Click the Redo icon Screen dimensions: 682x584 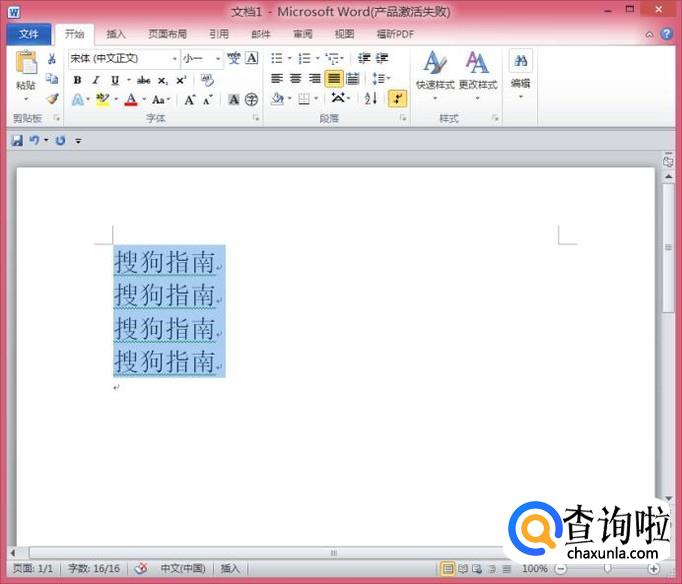[60, 140]
